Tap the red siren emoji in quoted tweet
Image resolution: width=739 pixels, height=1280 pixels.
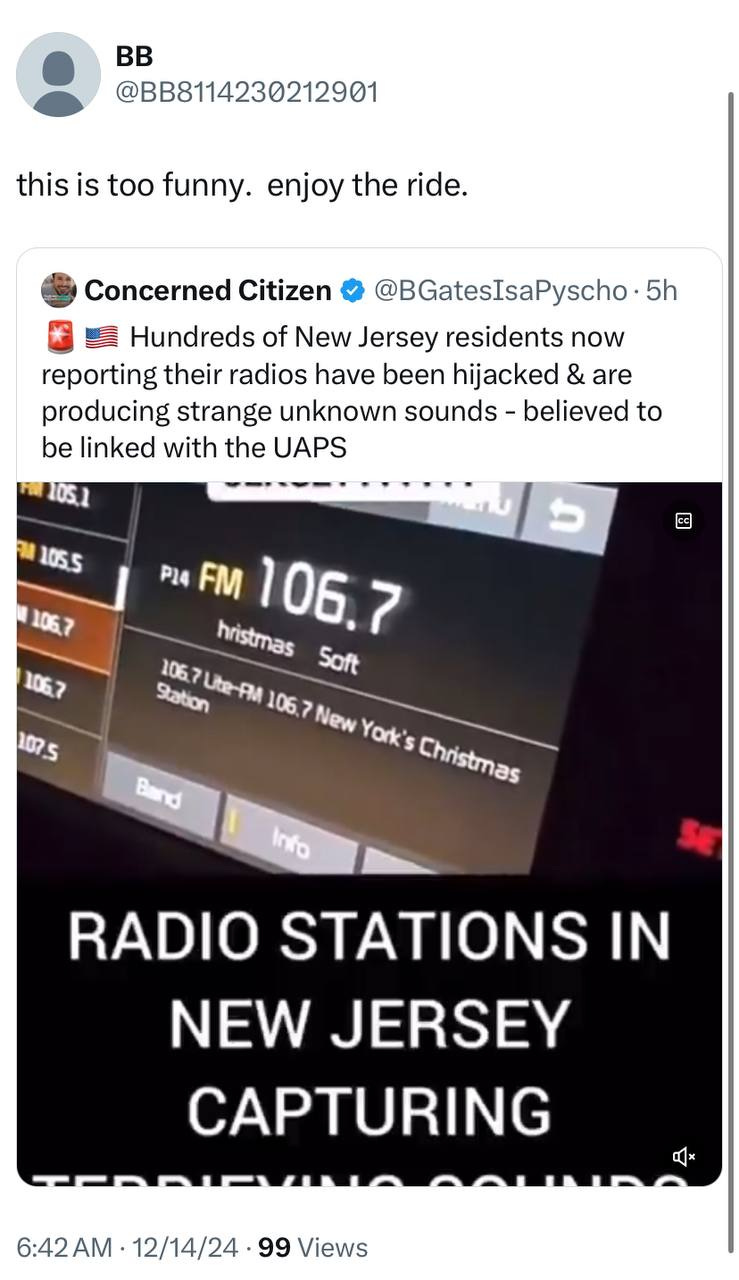[x=59, y=338]
